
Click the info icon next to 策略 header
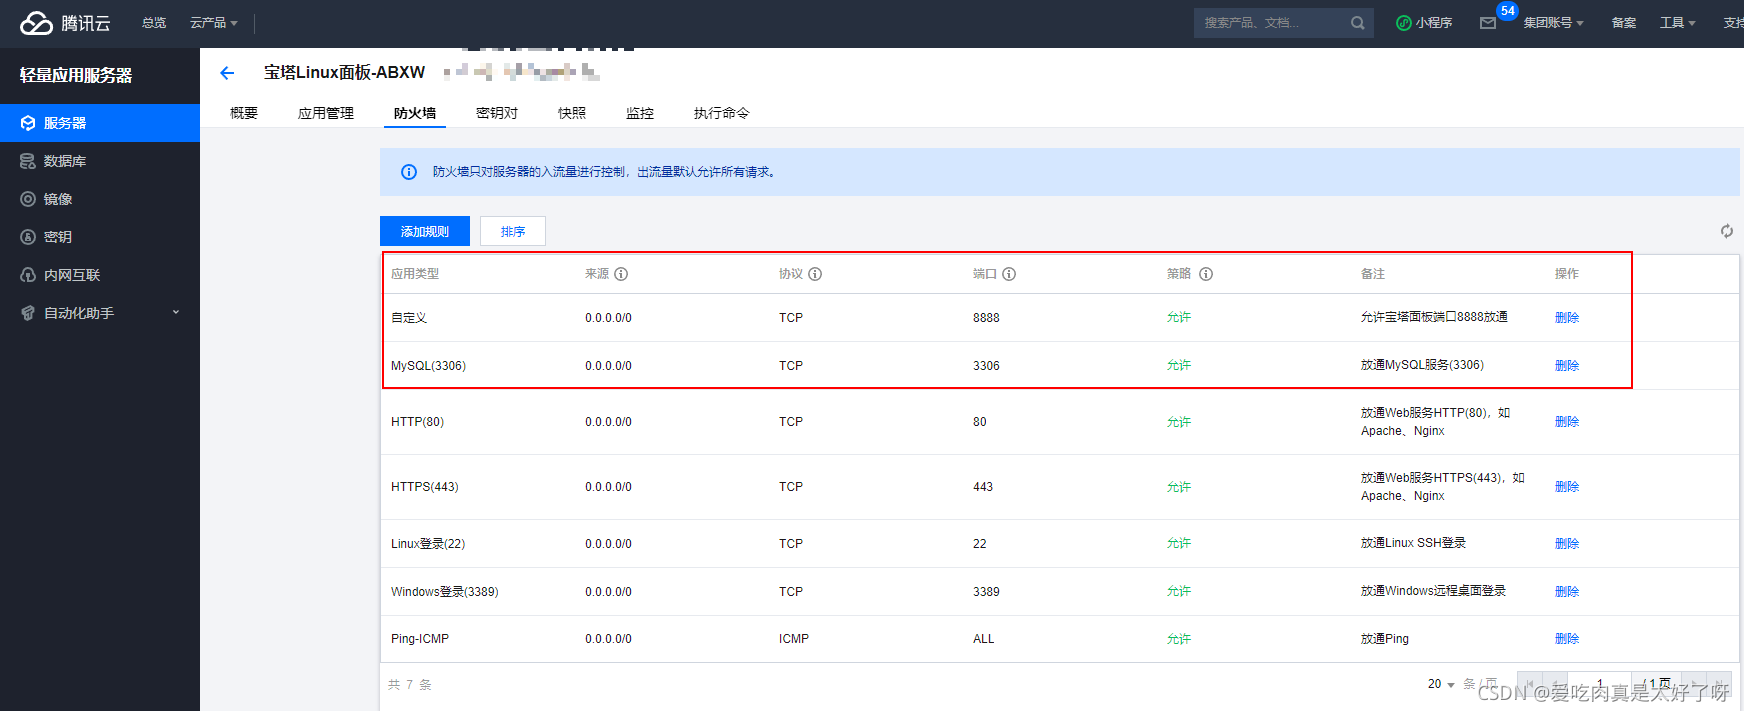pyautogui.click(x=1206, y=274)
